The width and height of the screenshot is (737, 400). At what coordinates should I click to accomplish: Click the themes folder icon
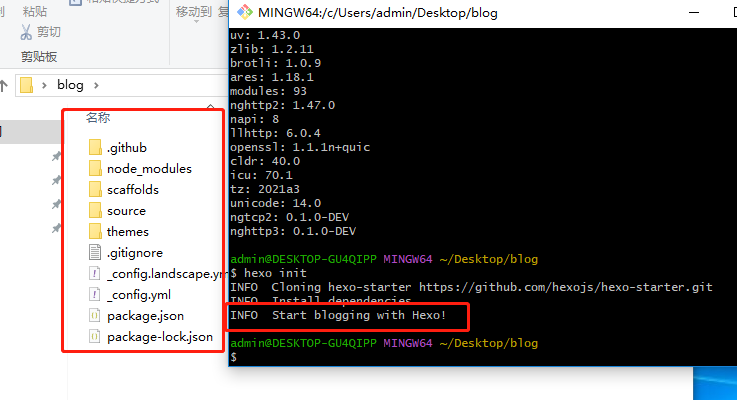pos(95,231)
